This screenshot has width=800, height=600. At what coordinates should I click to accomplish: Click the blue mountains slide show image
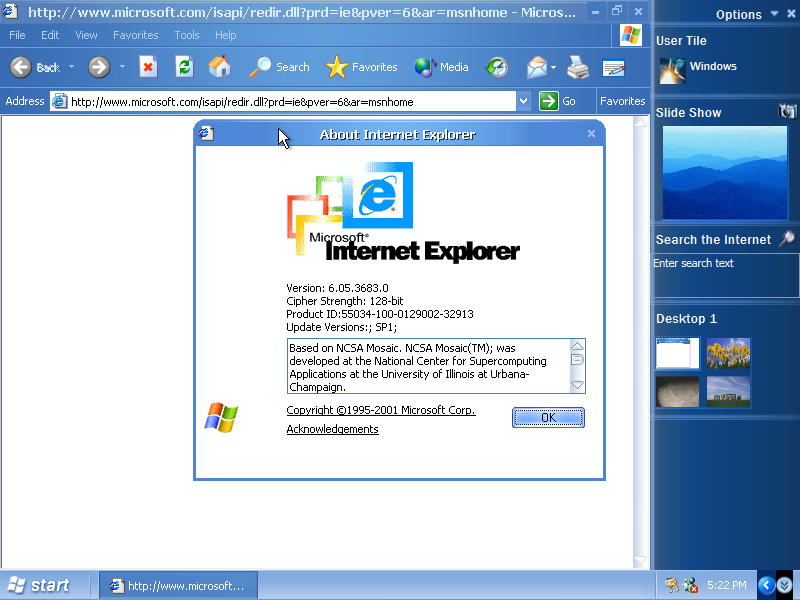[724, 172]
